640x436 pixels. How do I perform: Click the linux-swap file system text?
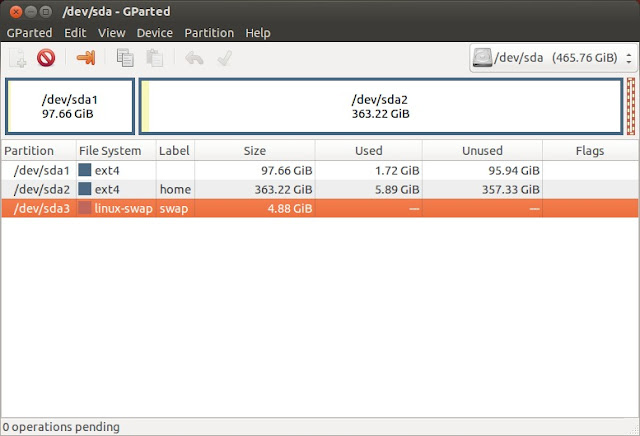click(x=123, y=209)
